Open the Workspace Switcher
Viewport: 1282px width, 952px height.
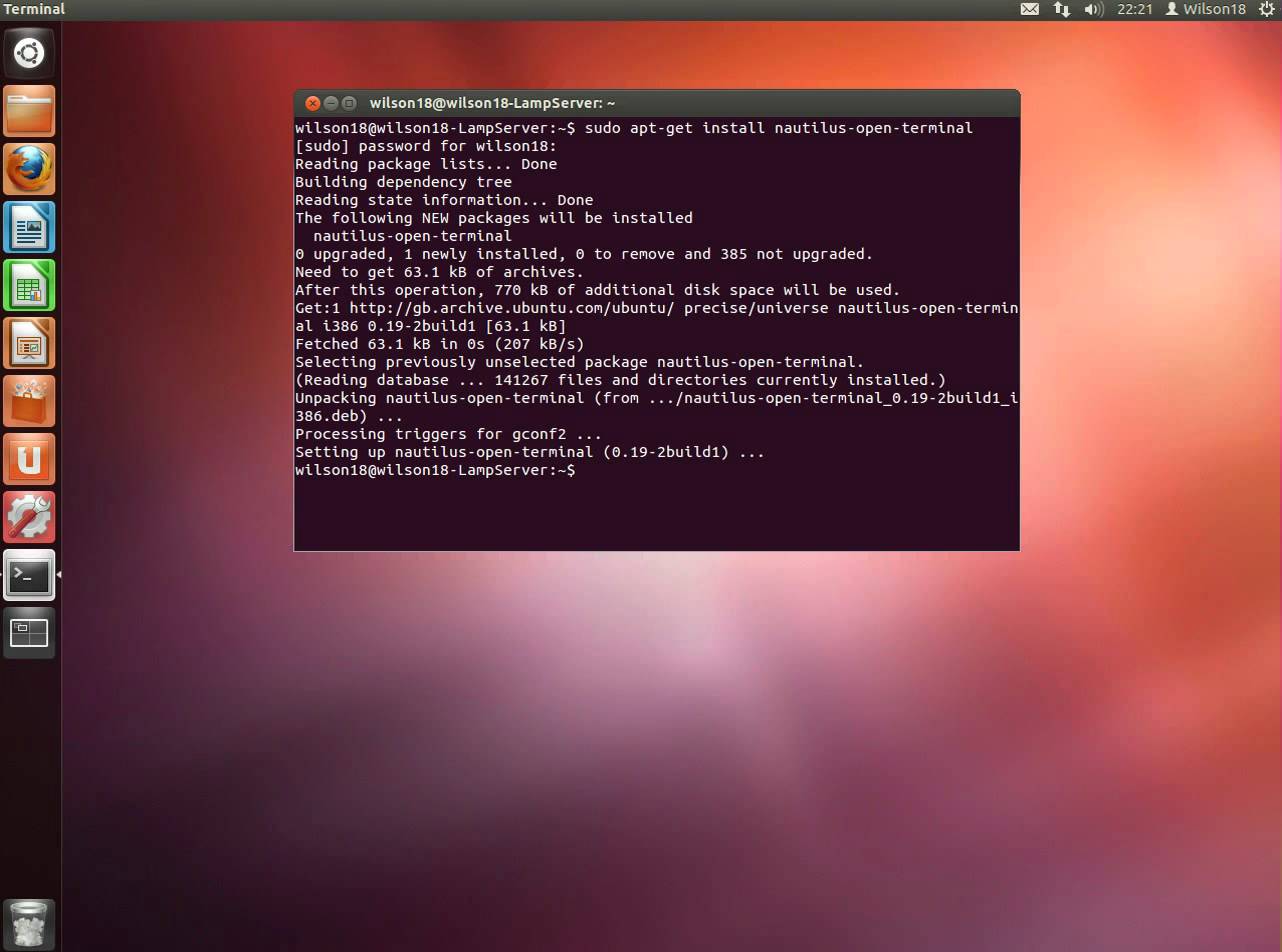pos(29,633)
